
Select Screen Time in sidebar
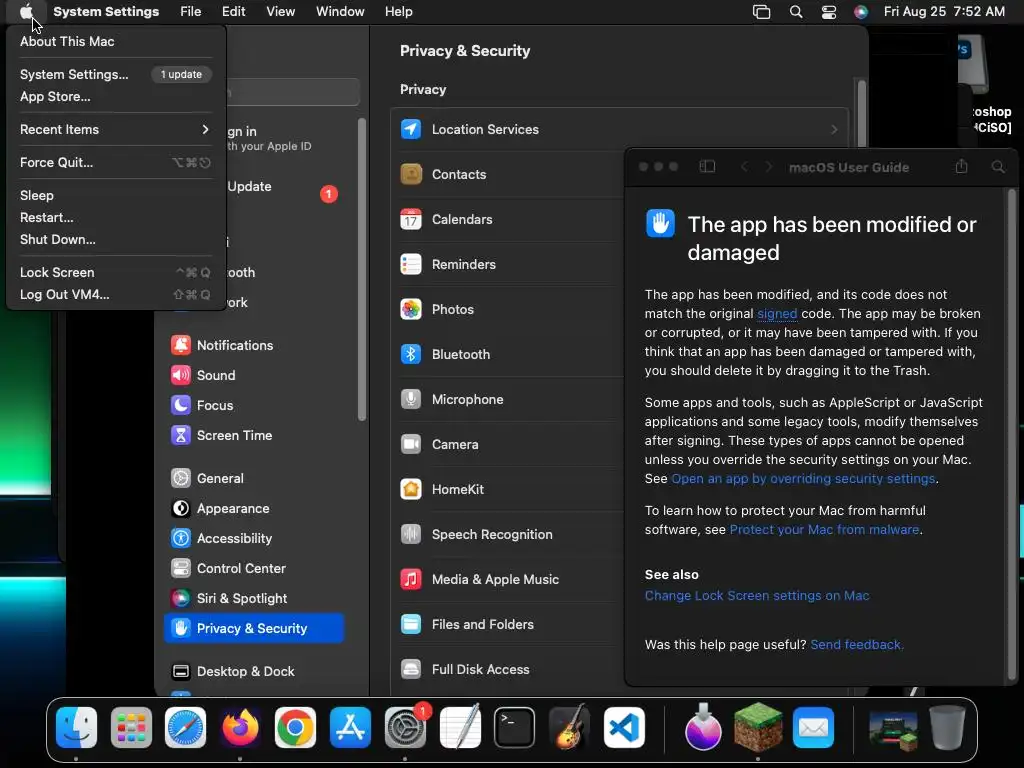point(254,436)
